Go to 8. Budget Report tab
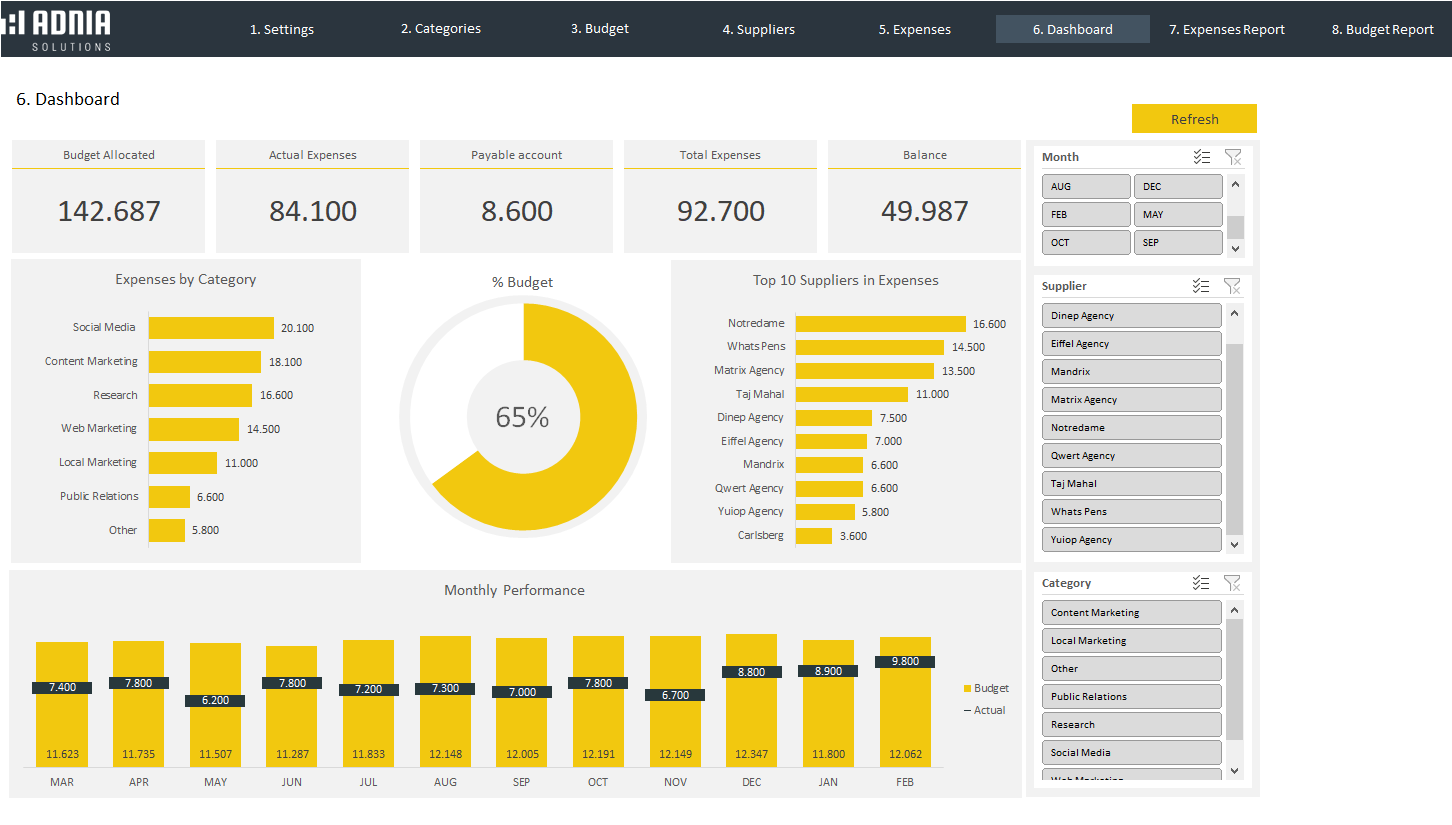This screenshot has width=1452, height=825. (x=1382, y=29)
